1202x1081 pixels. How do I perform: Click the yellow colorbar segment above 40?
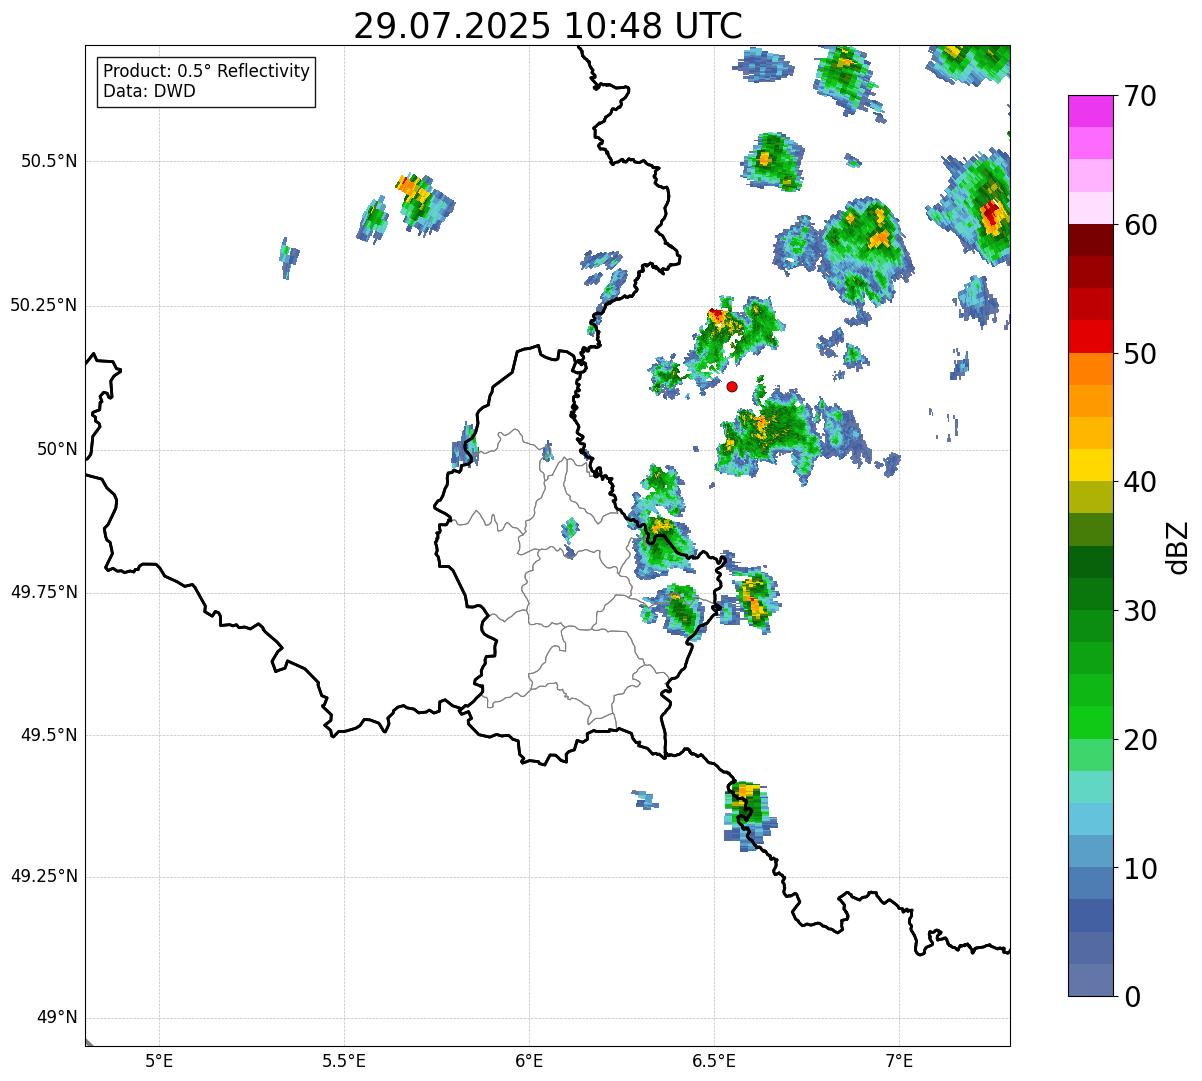1090,465
